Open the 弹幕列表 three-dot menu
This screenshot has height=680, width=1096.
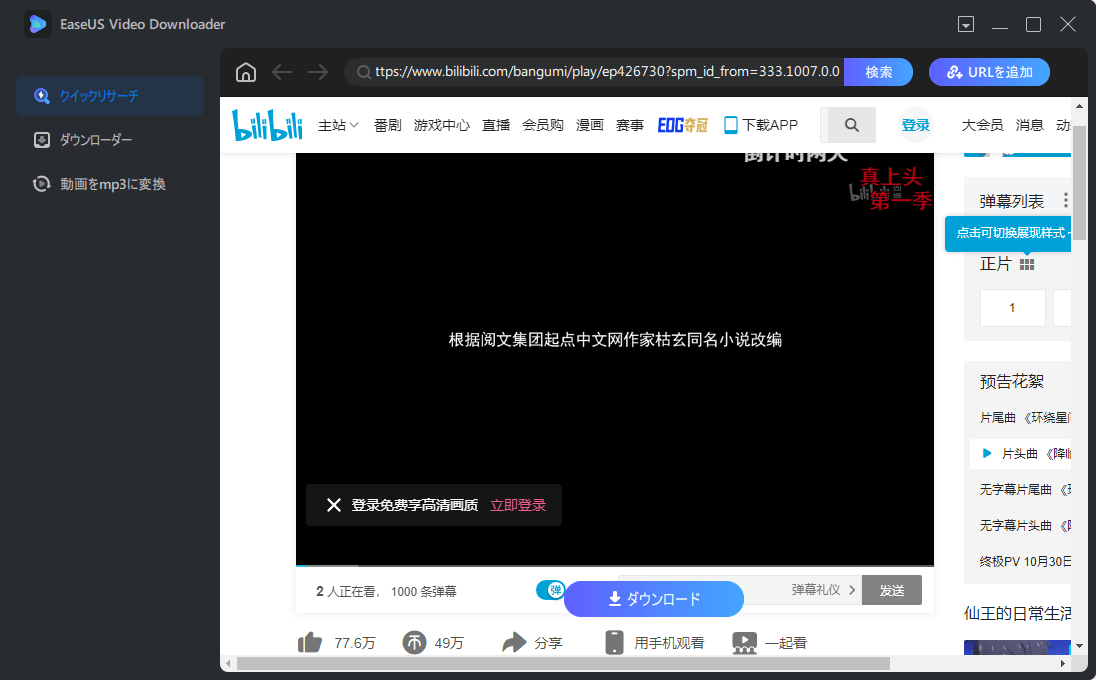[x=1065, y=200]
